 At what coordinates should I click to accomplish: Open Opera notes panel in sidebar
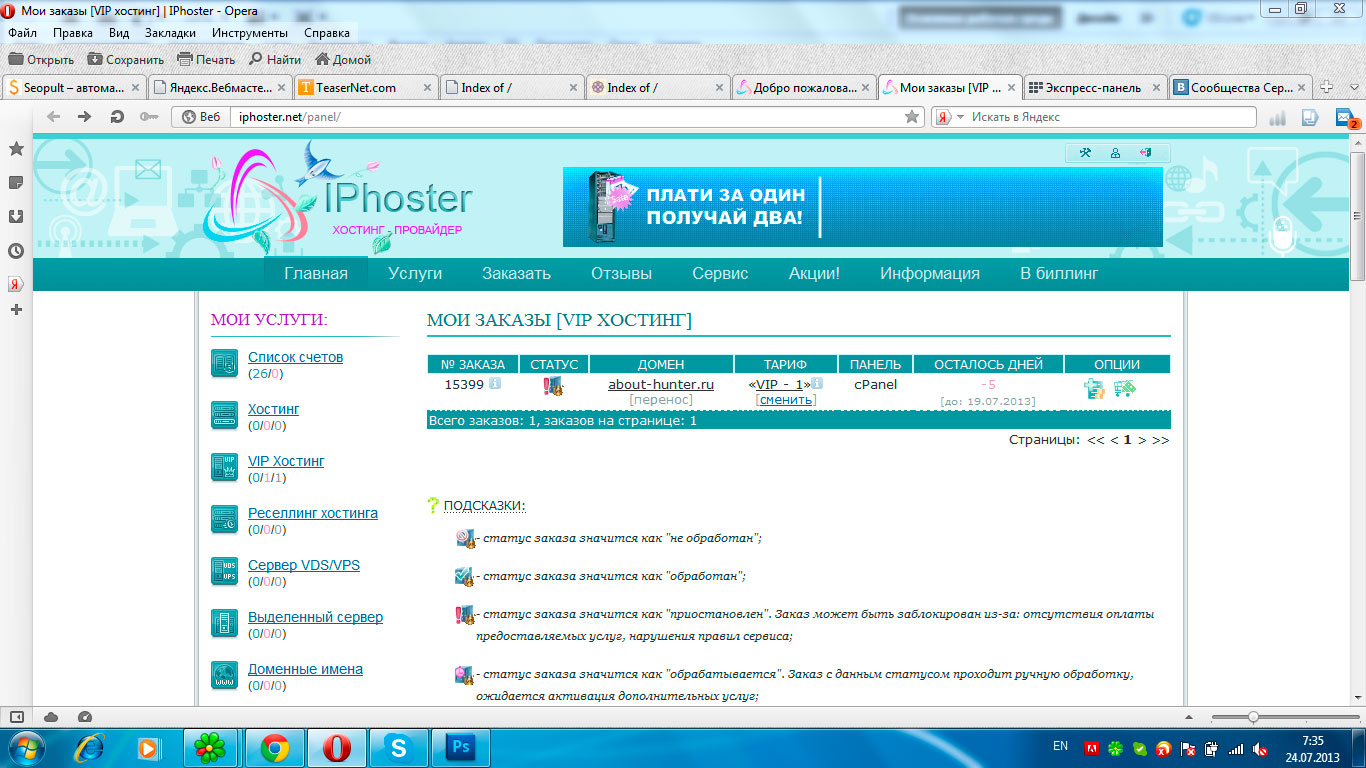pyautogui.click(x=16, y=183)
